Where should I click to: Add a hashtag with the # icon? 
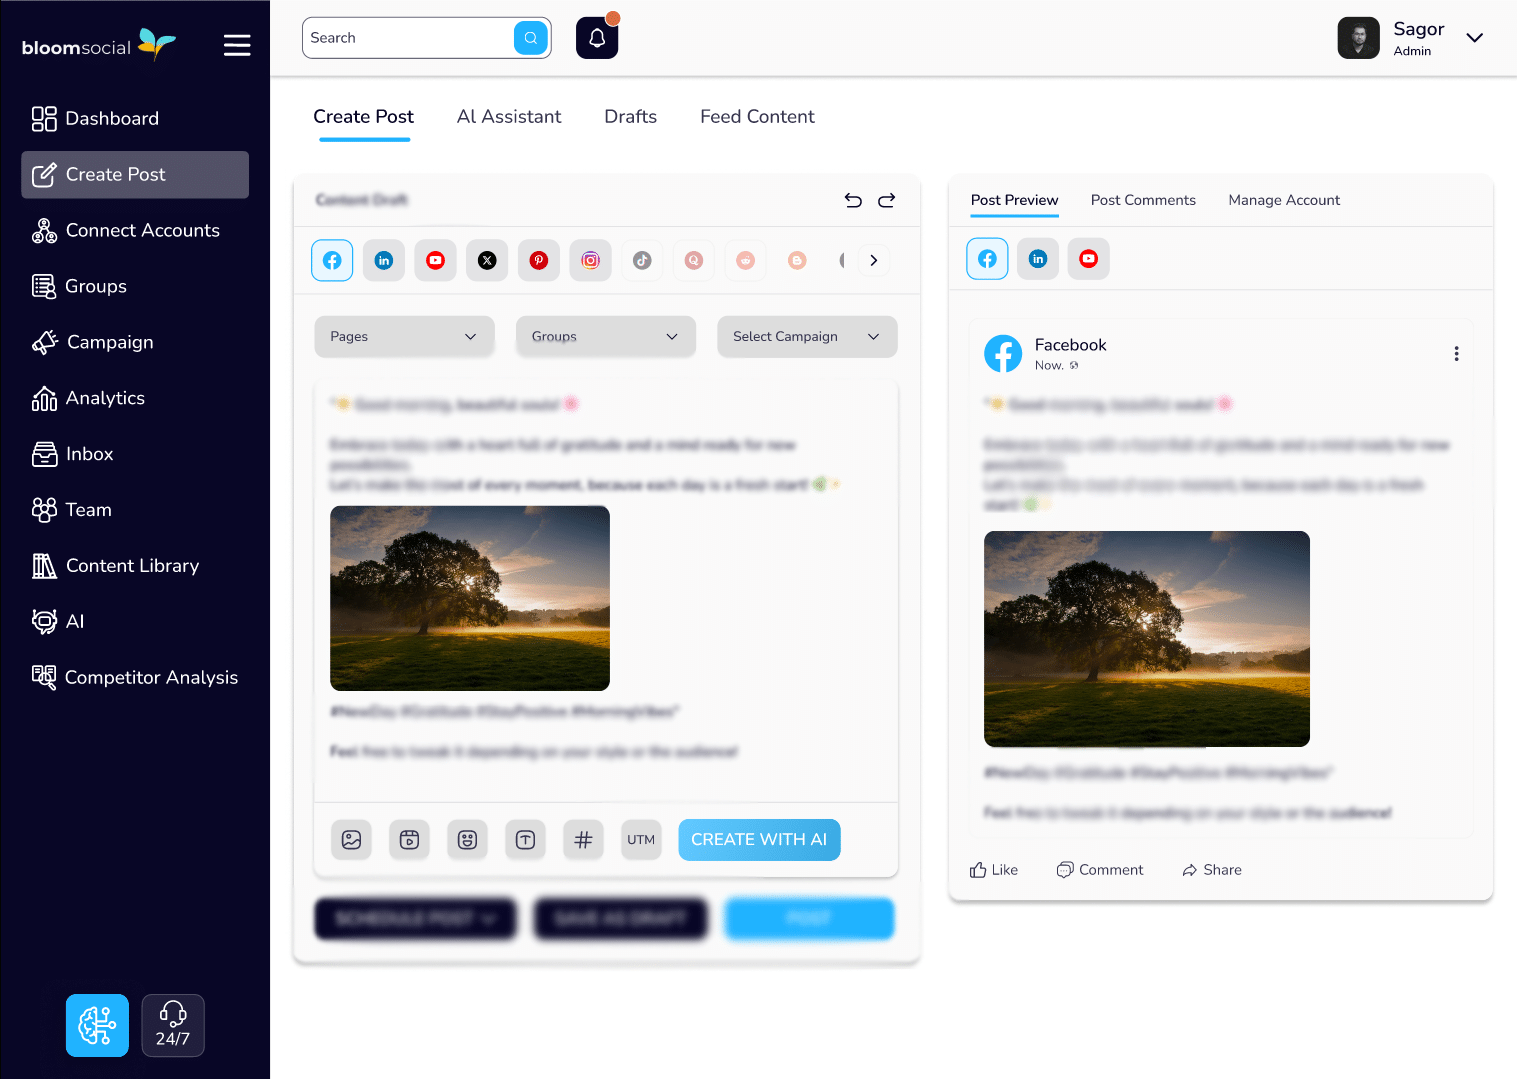584,840
